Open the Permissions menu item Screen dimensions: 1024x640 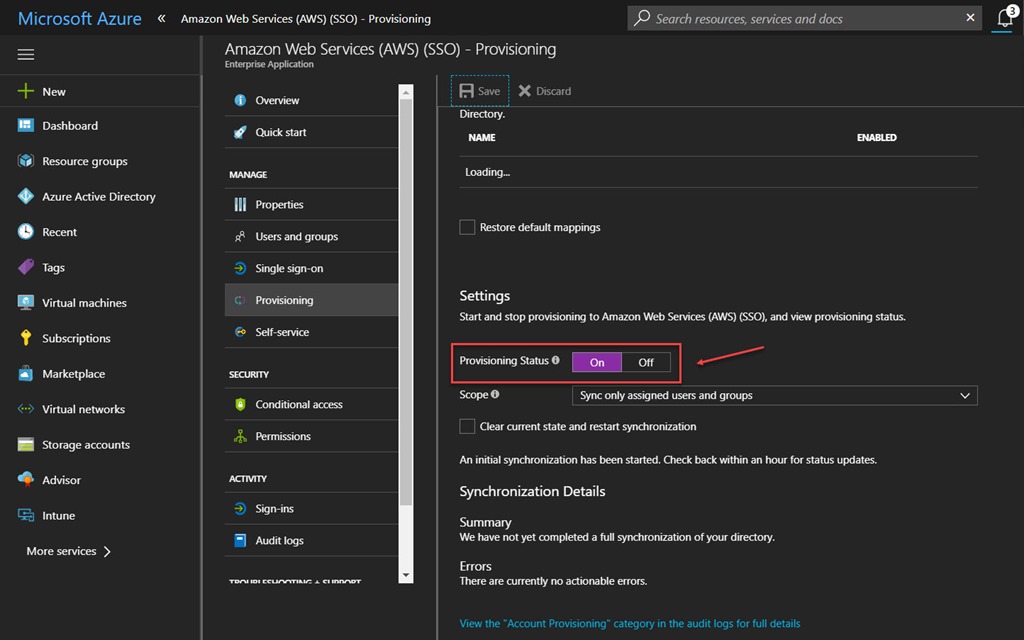(x=312, y=436)
